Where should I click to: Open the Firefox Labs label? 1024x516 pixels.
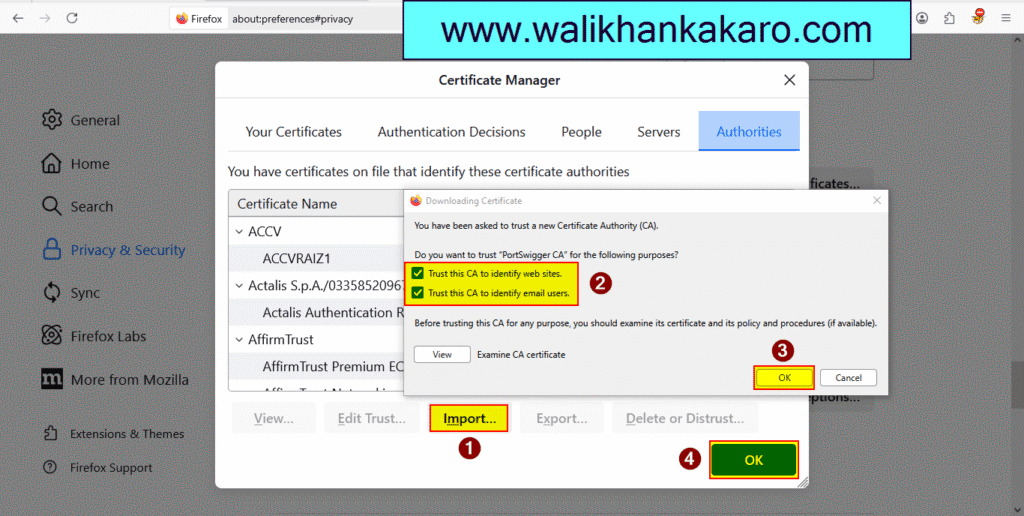[108, 336]
